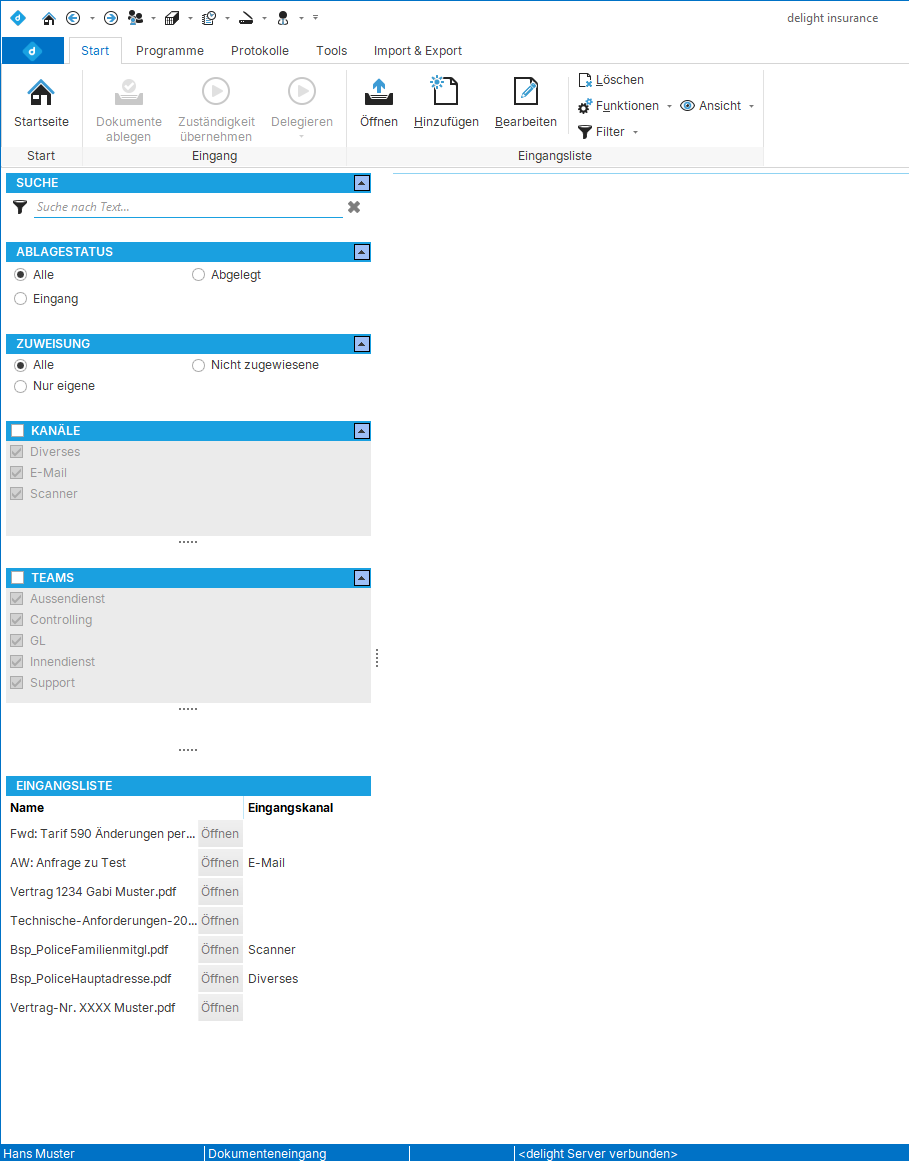Click the Bearbeiten pencil icon
Viewport: 909px width, 1161px height.
(x=525, y=91)
